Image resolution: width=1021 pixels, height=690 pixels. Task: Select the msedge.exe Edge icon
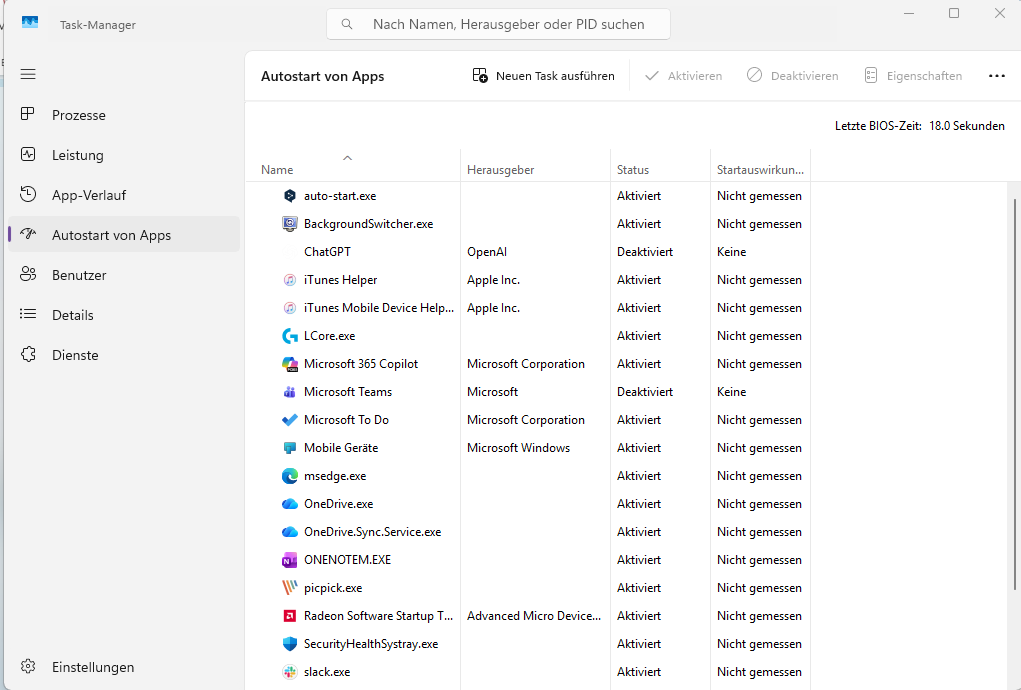[x=288, y=475]
